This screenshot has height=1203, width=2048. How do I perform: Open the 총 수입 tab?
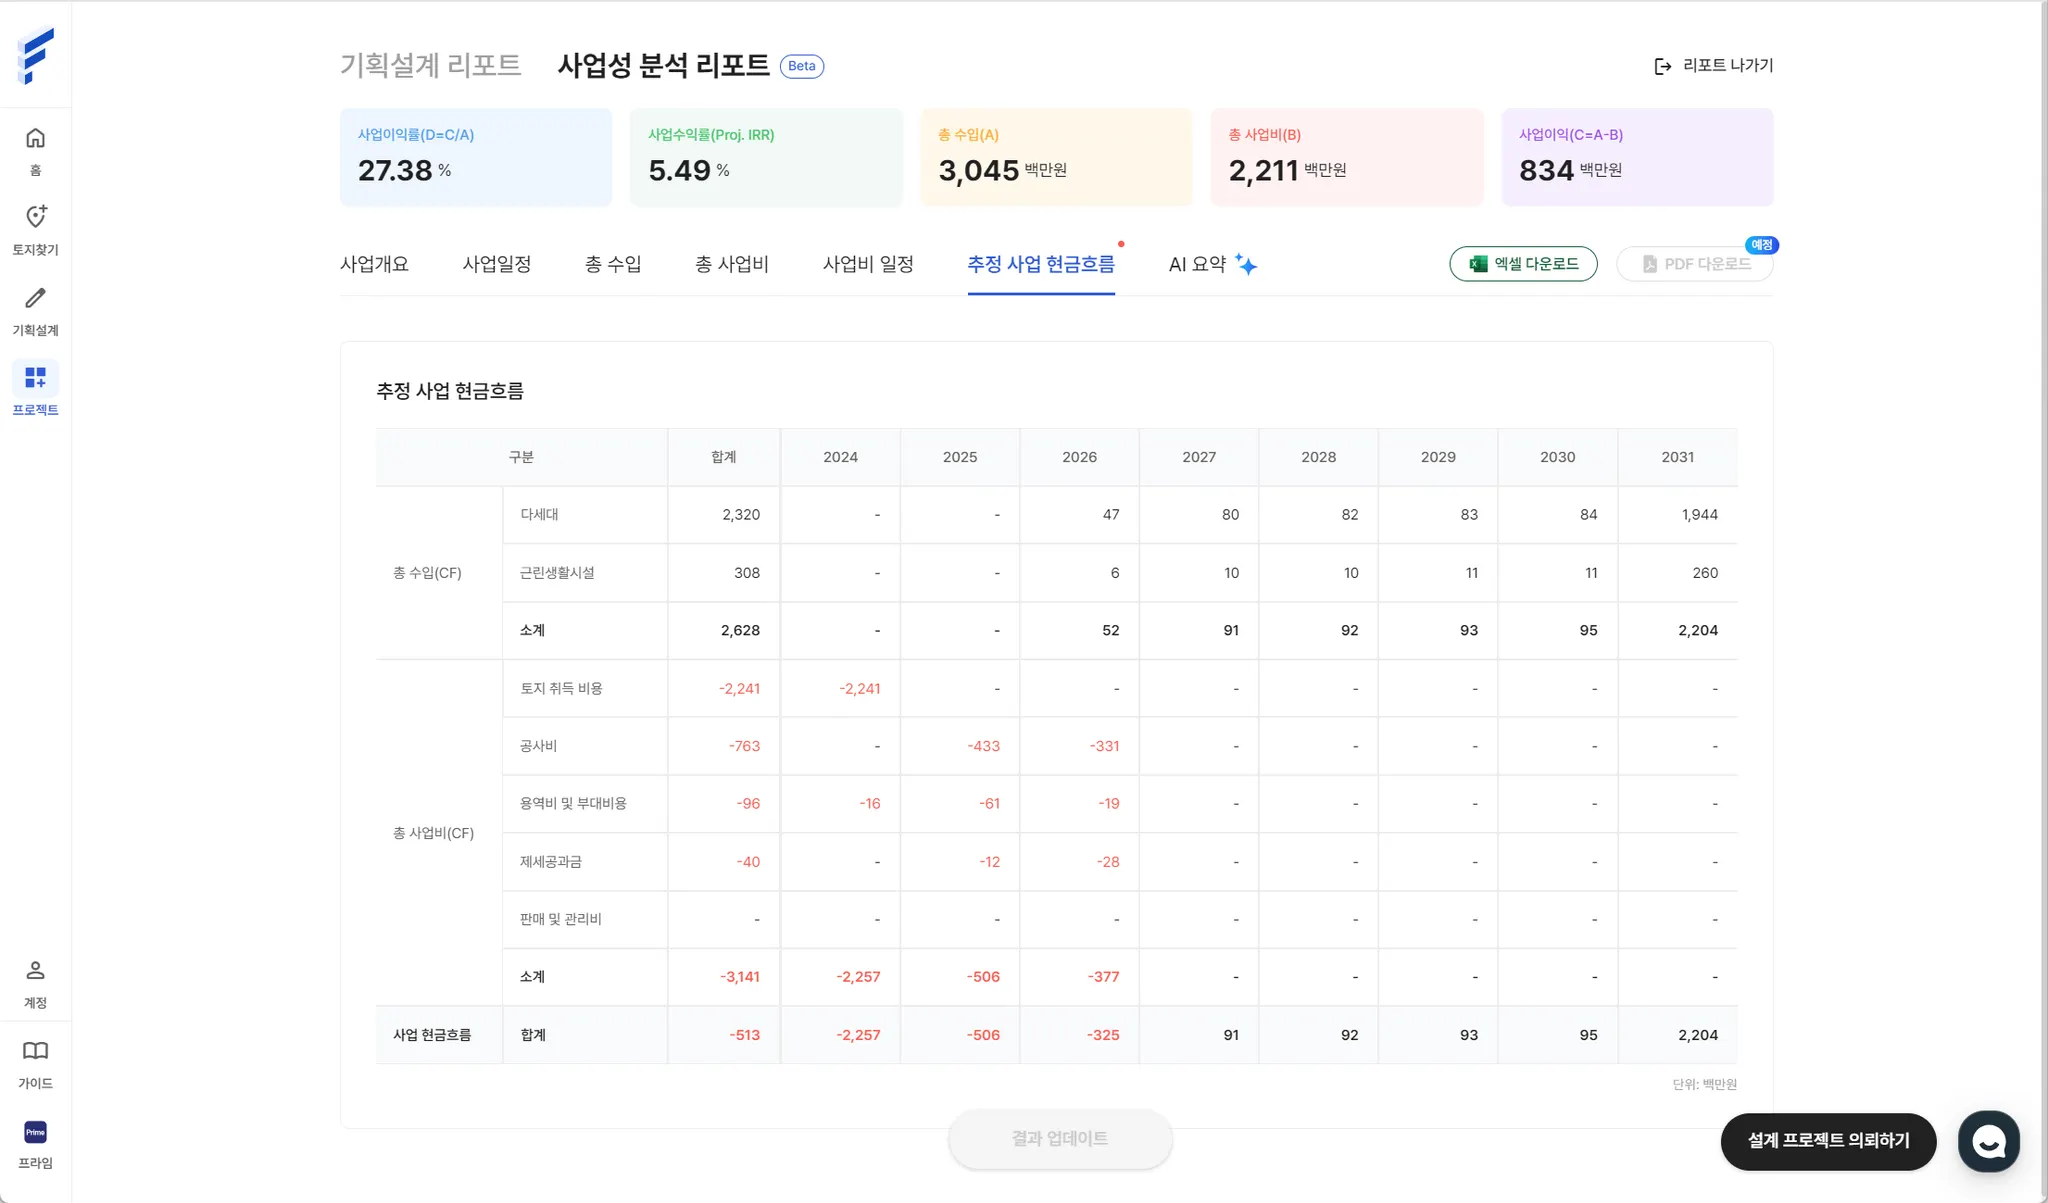[x=612, y=264]
